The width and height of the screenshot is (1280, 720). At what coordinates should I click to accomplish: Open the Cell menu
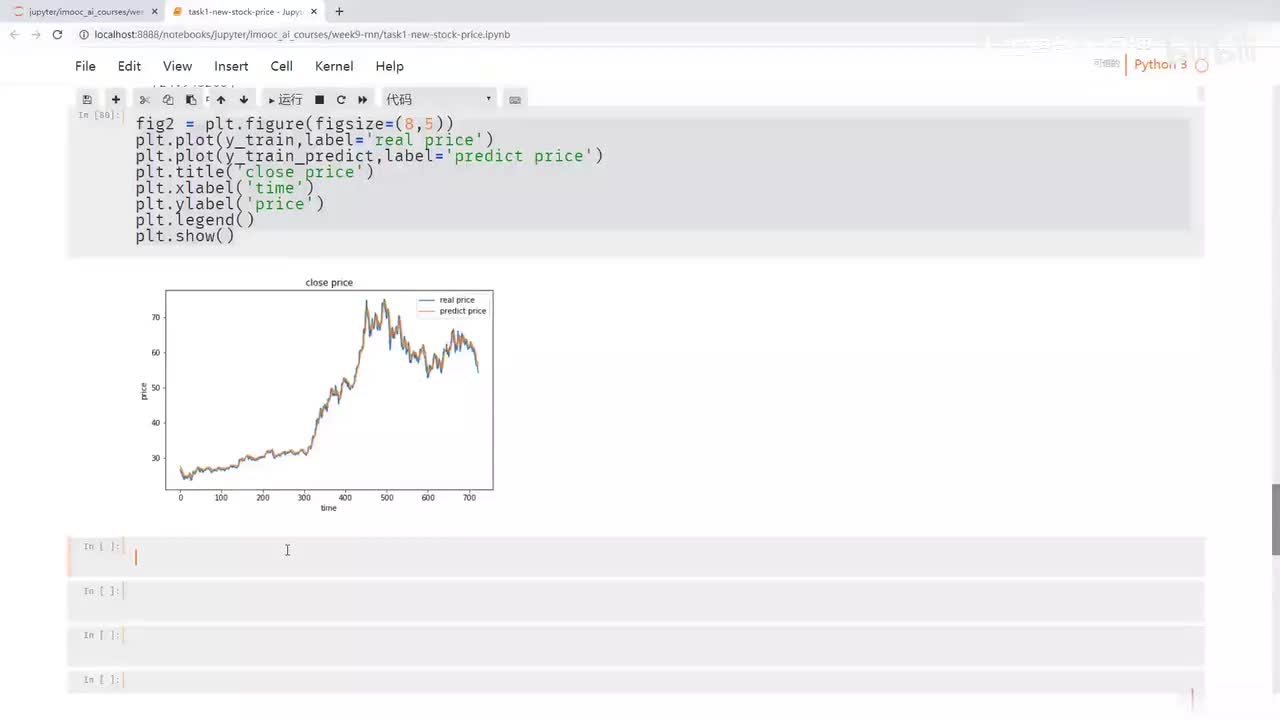click(282, 66)
